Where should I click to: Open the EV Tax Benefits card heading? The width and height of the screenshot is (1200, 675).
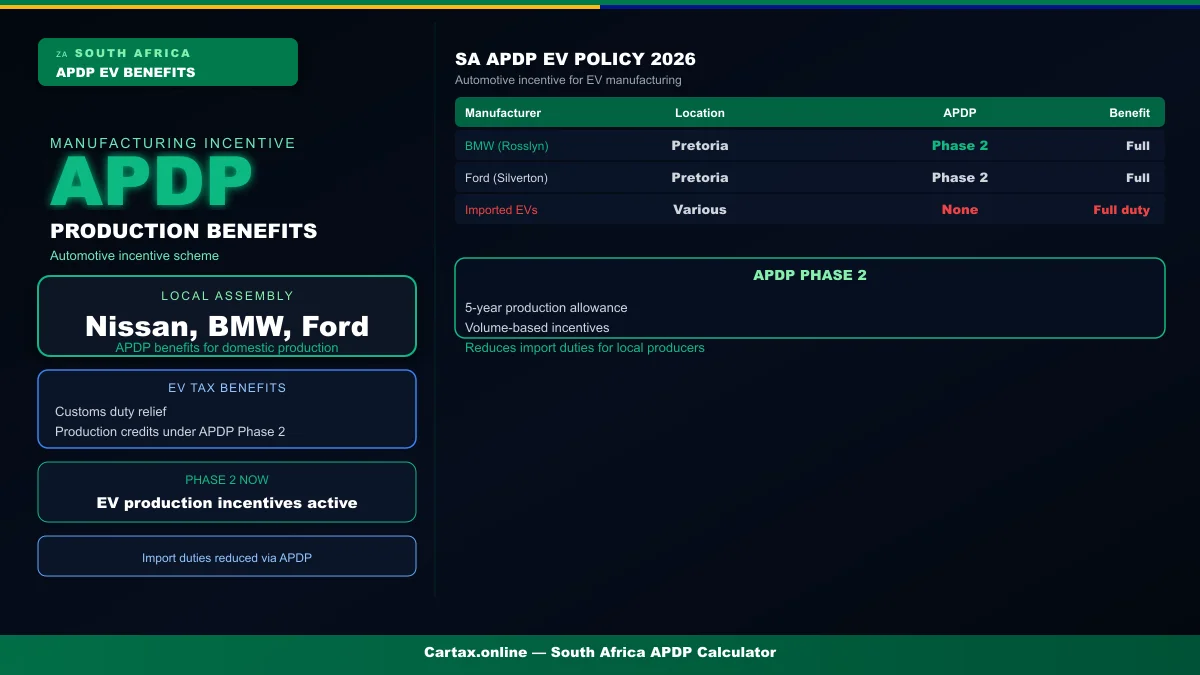point(227,388)
